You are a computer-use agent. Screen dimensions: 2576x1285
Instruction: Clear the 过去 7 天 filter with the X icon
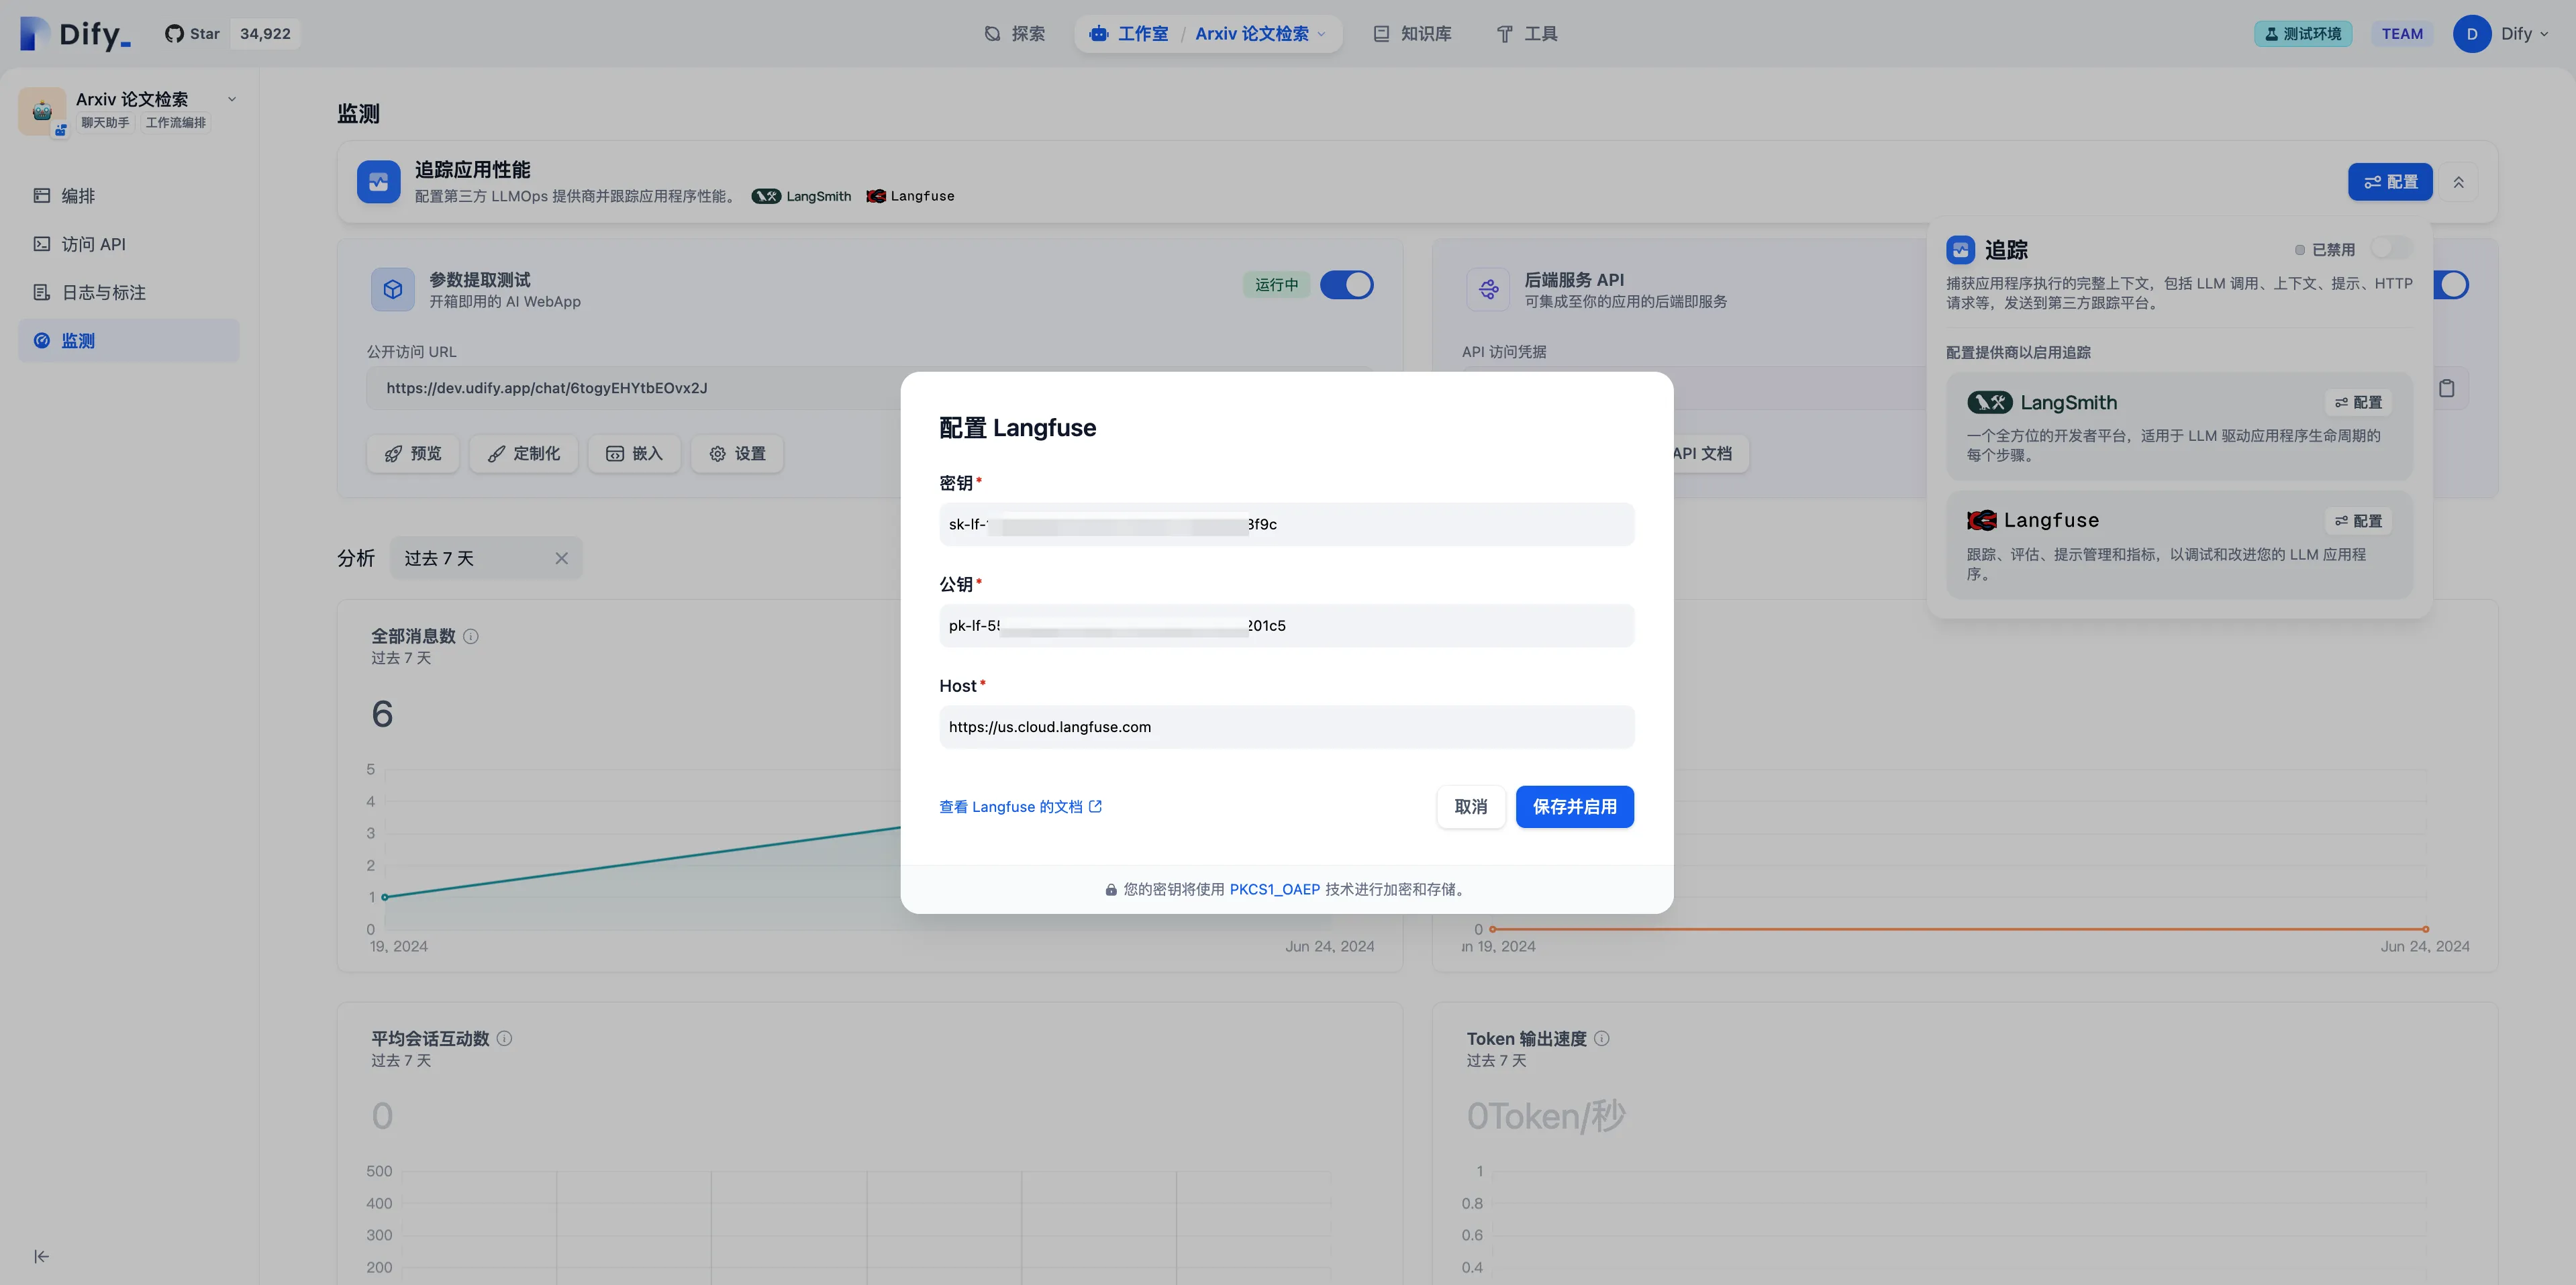click(x=561, y=558)
